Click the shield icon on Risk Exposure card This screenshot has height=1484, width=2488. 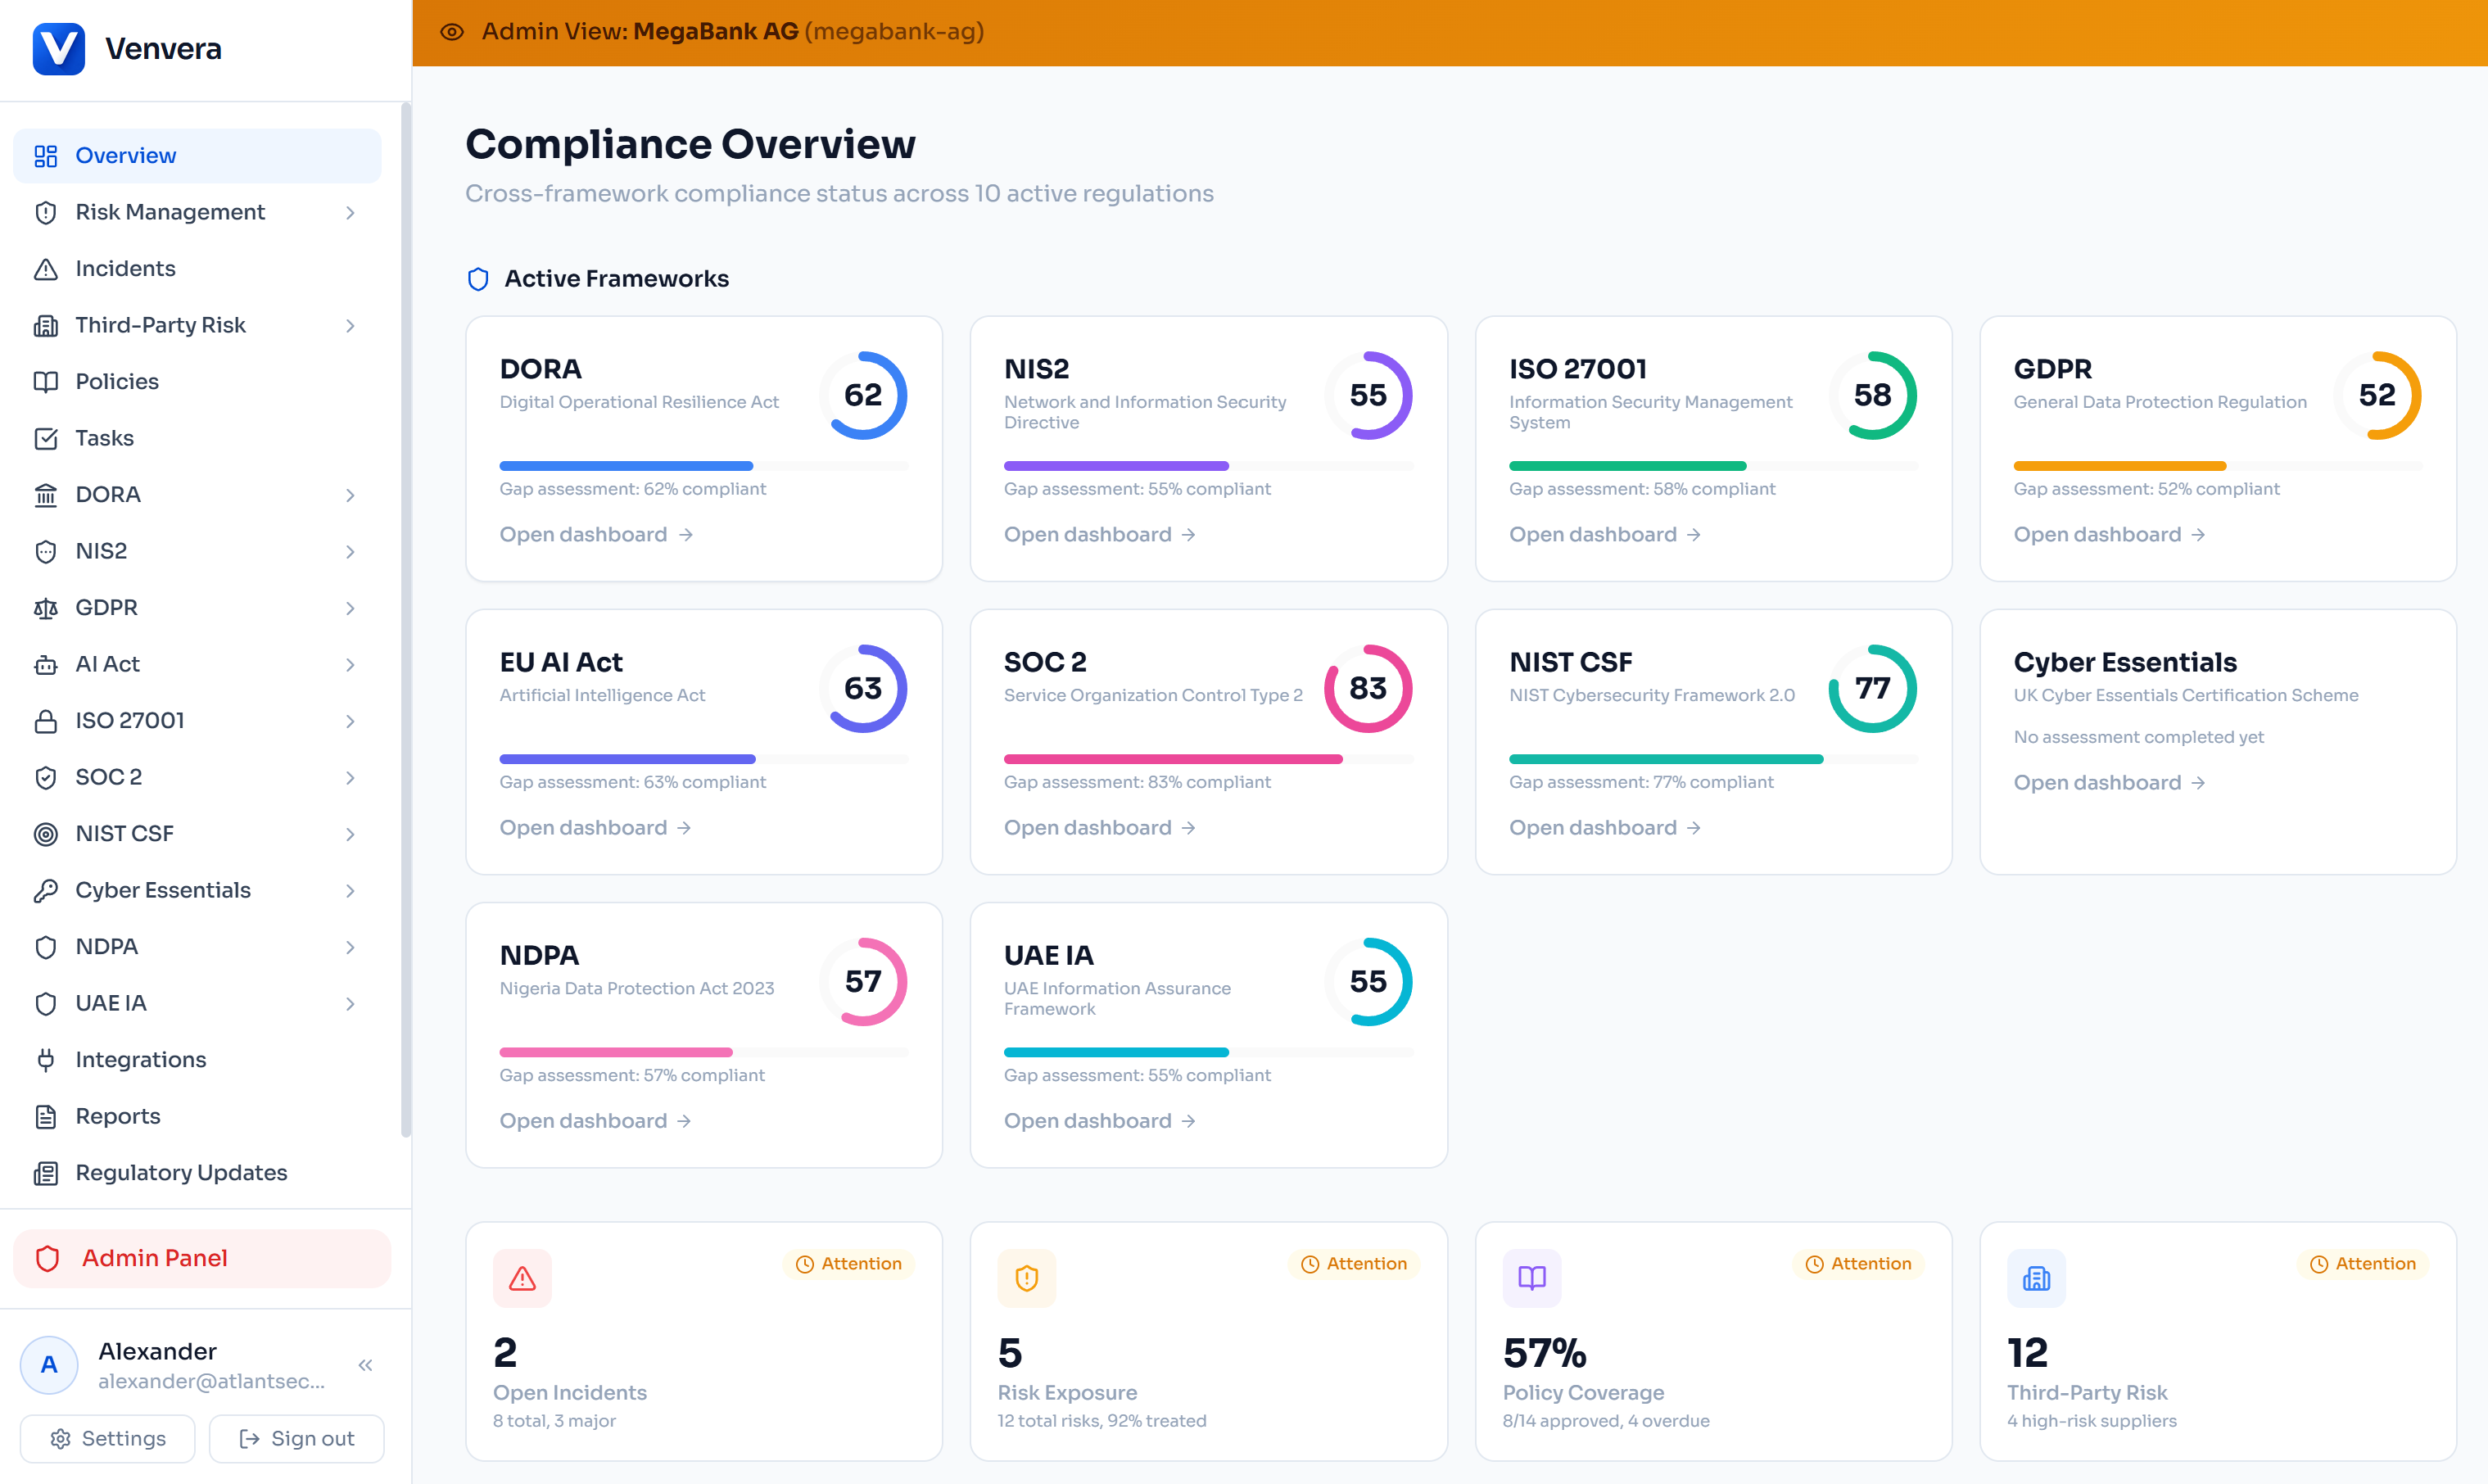[1026, 1278]
